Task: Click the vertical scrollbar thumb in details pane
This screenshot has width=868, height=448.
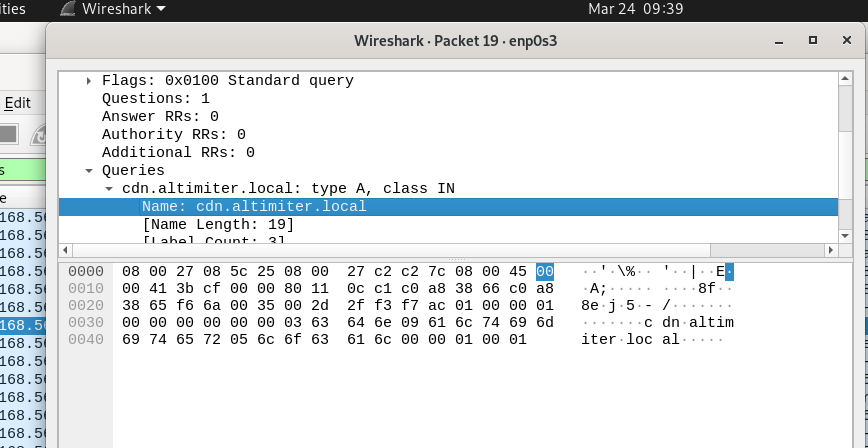Action: (x=845, y=109)
